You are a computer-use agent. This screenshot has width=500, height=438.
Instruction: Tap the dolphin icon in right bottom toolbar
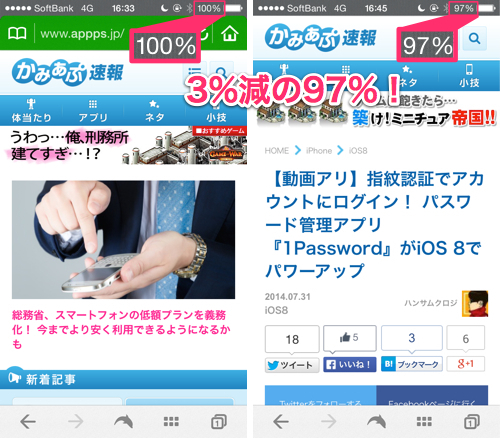376,422
